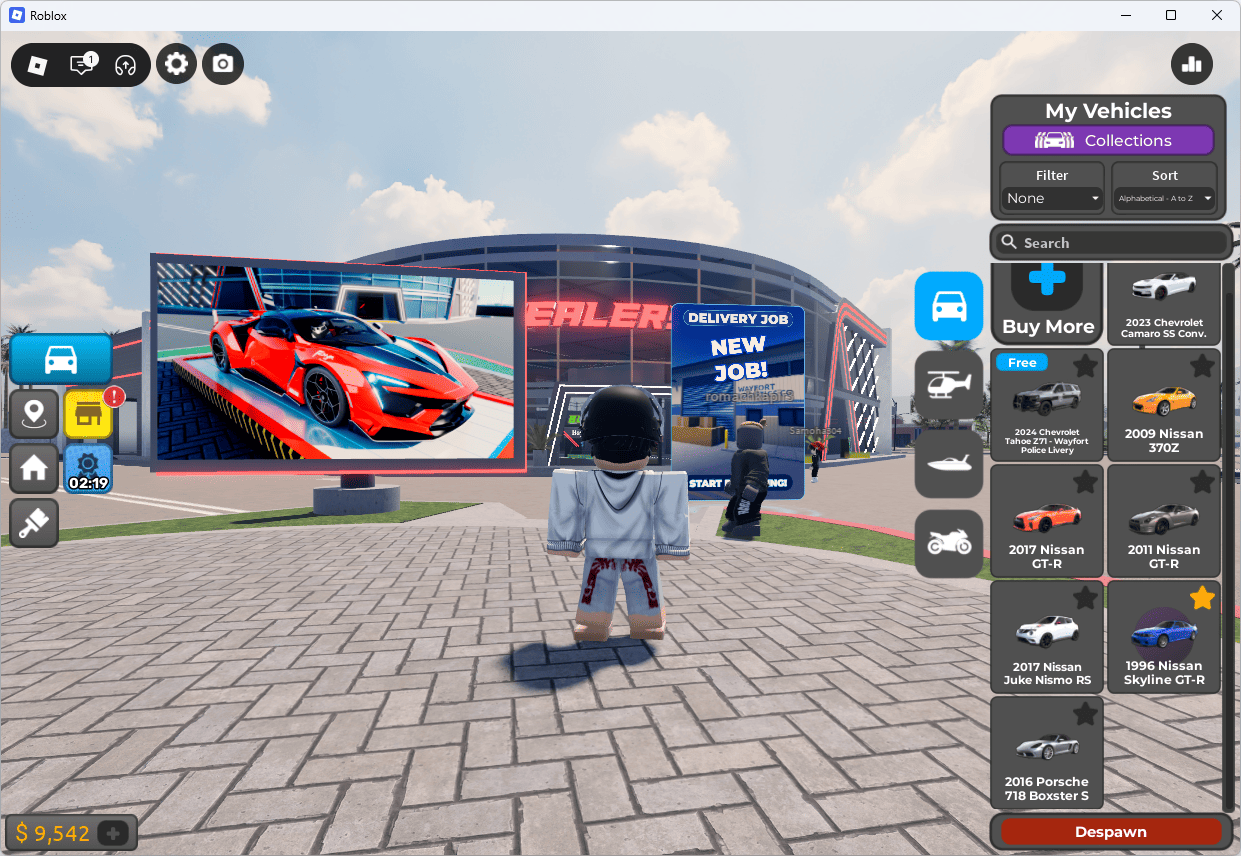The image size is (1241, 856).
Task: Select the 2023 Chevrolet Camaro SS Conv. card
Action: pos(1164,303)
